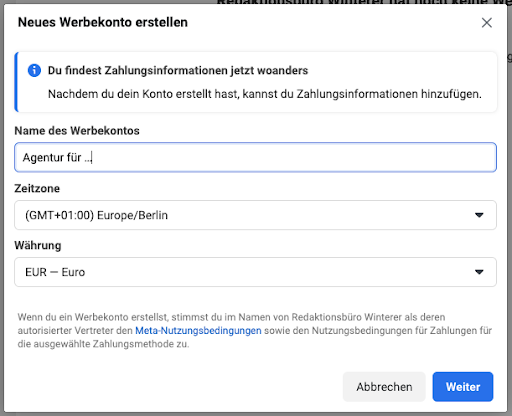Click the Abbrechen button
This screenshot has height=416, width=512.
tap(384, 387)
